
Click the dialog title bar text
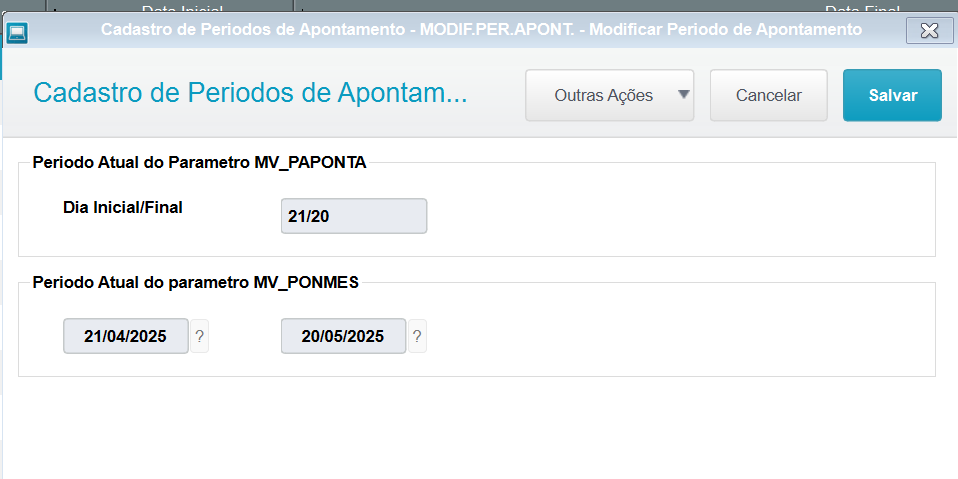pyautogui.click(x=481, y=30)
